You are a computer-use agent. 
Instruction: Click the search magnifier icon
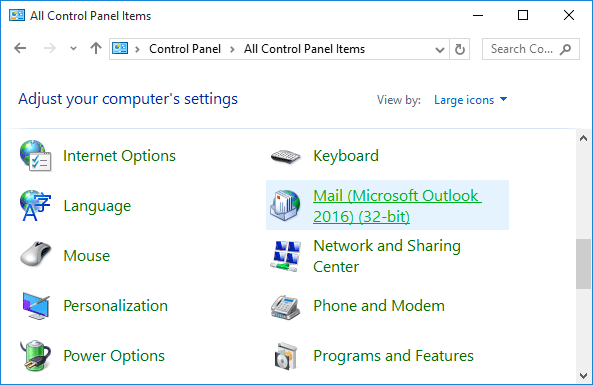coord(565,49)
